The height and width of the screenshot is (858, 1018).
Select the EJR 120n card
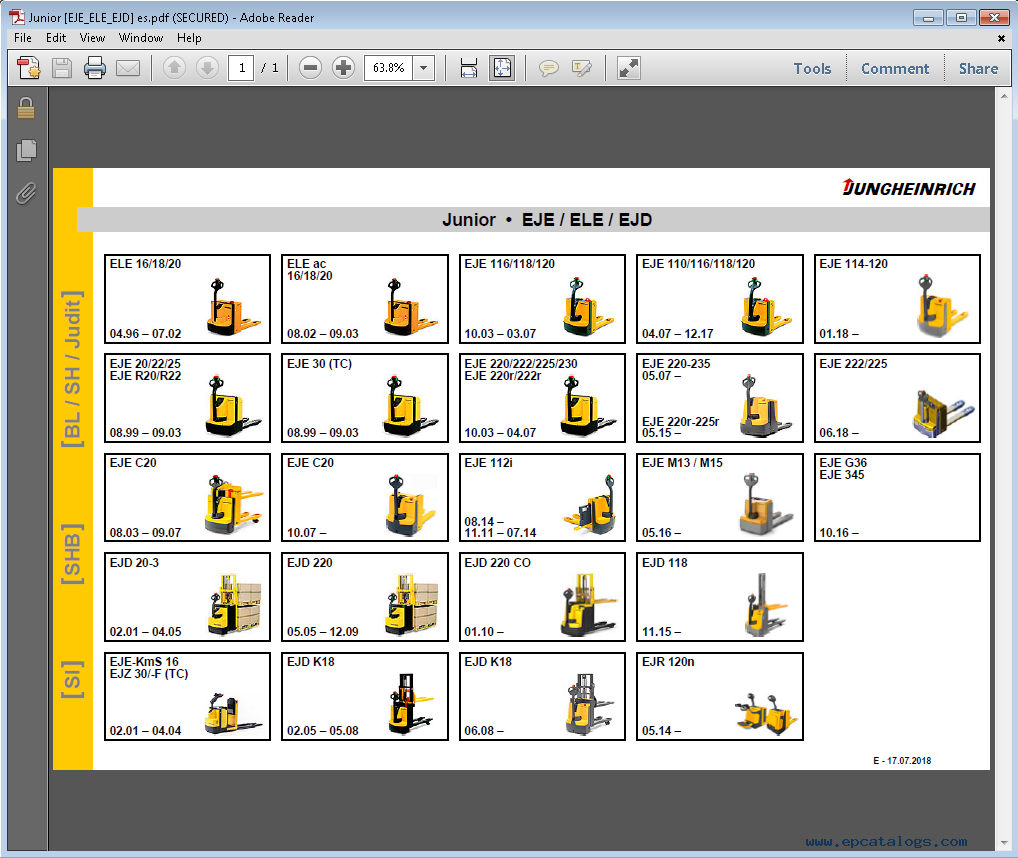719,696
